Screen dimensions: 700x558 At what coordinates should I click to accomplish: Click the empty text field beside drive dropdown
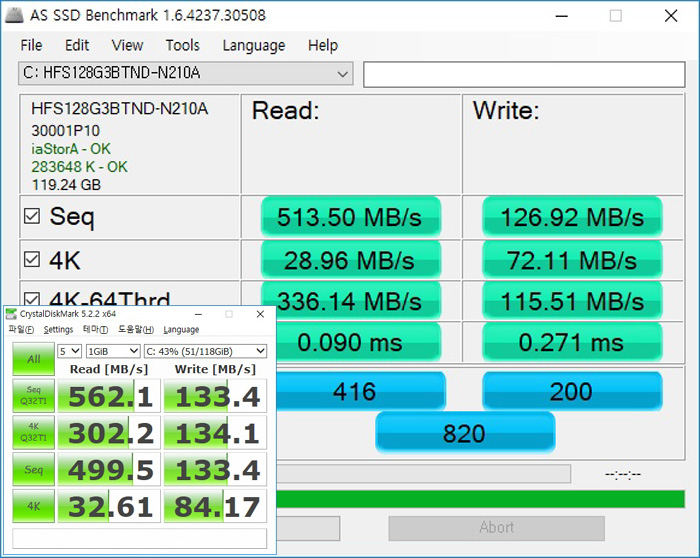click(x=524, y=74)
